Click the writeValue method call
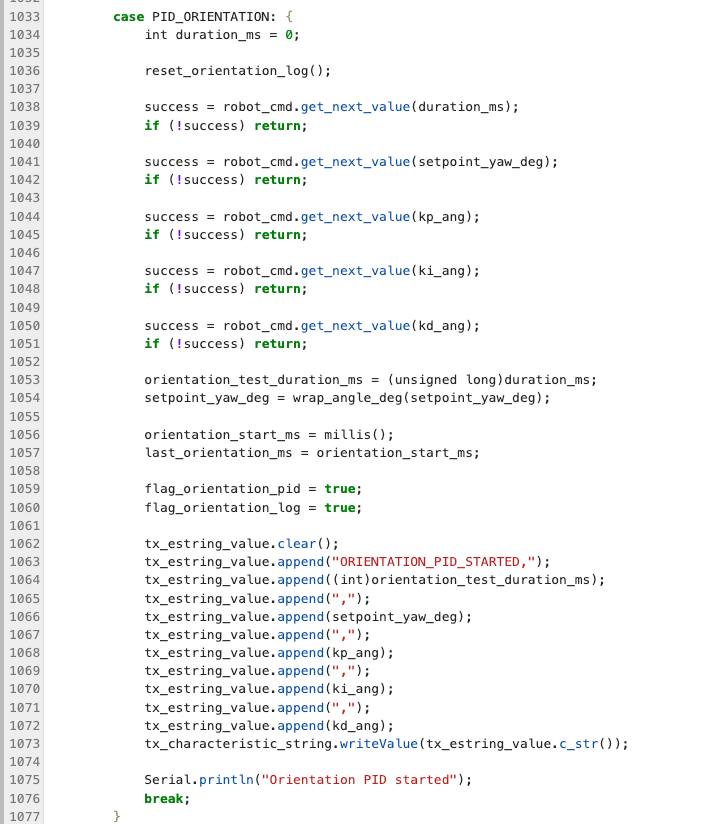The height and width of the screenshot is (824, 727). (x=378, y=743)
